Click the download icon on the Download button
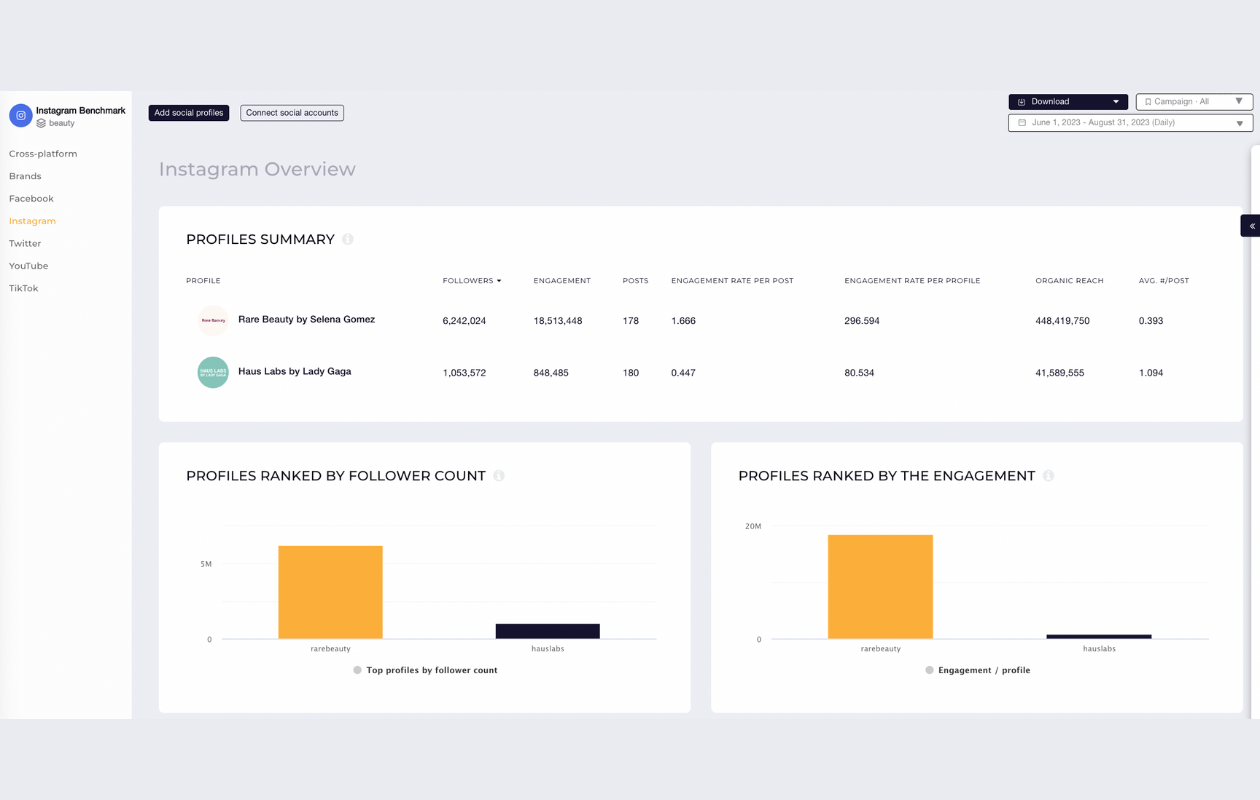Image resolution: width=1260 pixels, height=800 pixels. click(x=1022, y=102)
